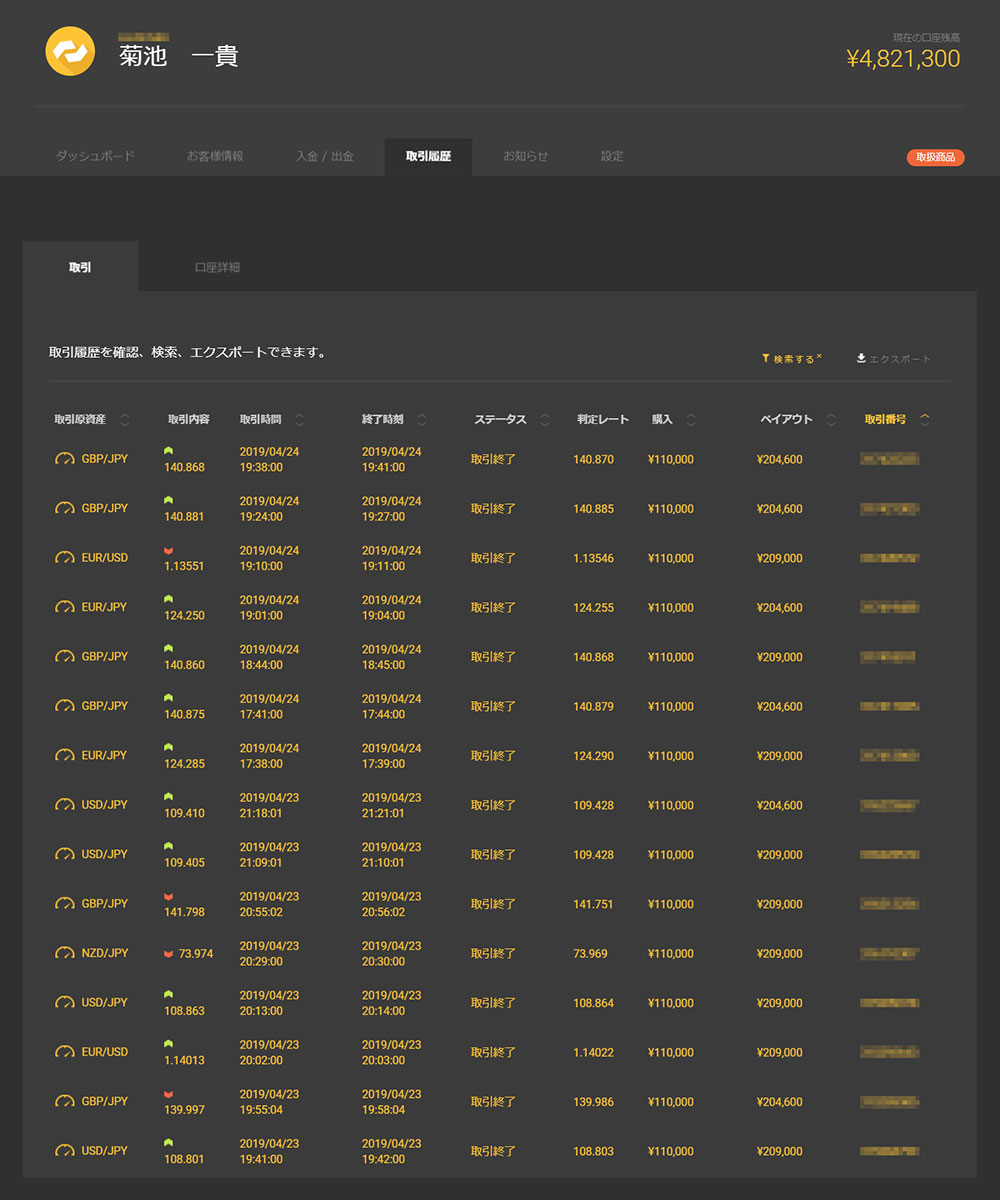Click the account balance ¥4,821,300
The width and height of the screenshot is (1000, 1200).
[x=903, y=59]
